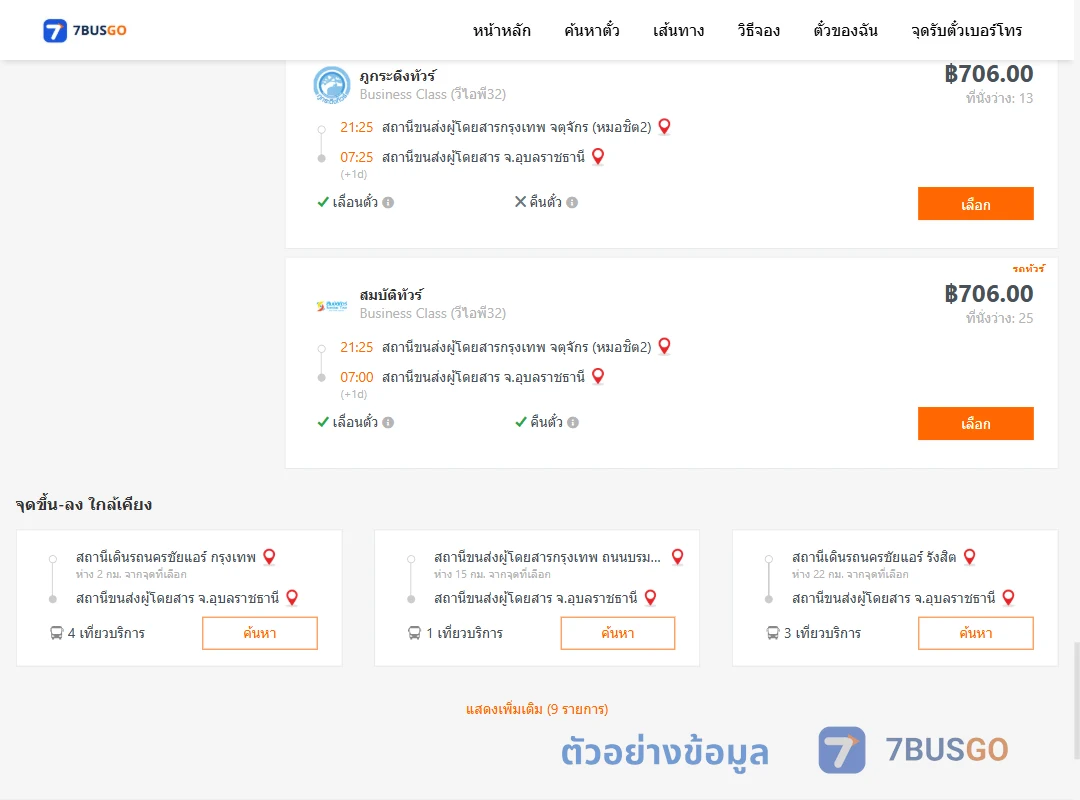The height and width of the screenshot is (800, 1080).
Task: Click bus icon beside 3 เที่ยวบริการ
Action: (x=773, y=633)
